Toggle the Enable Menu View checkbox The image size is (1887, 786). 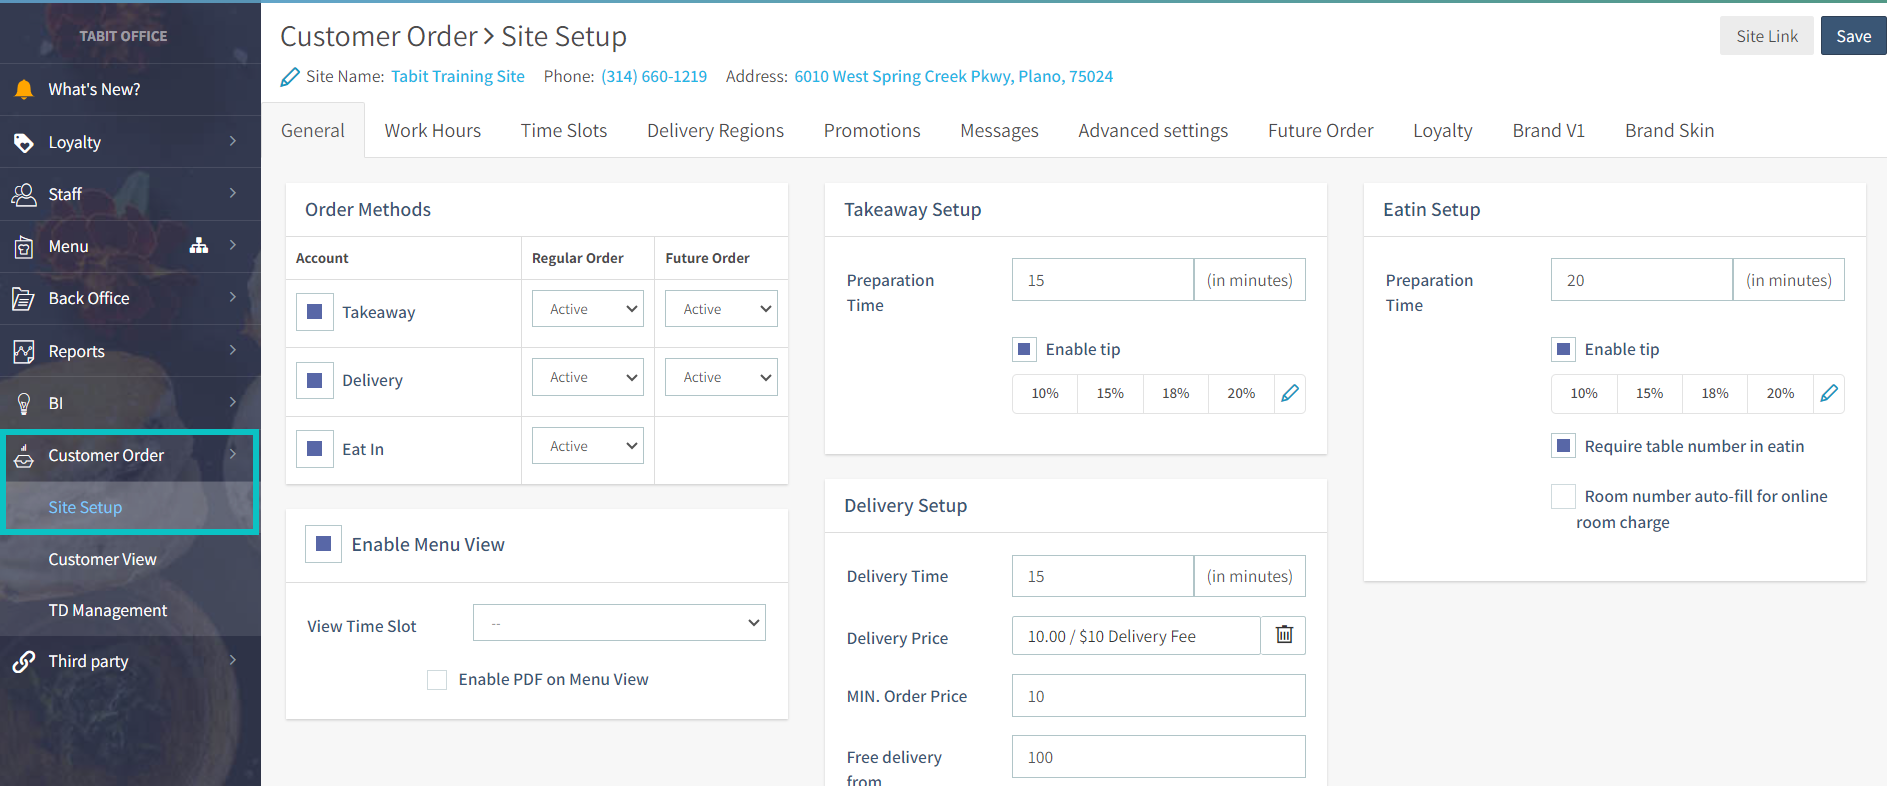[323, 544]
